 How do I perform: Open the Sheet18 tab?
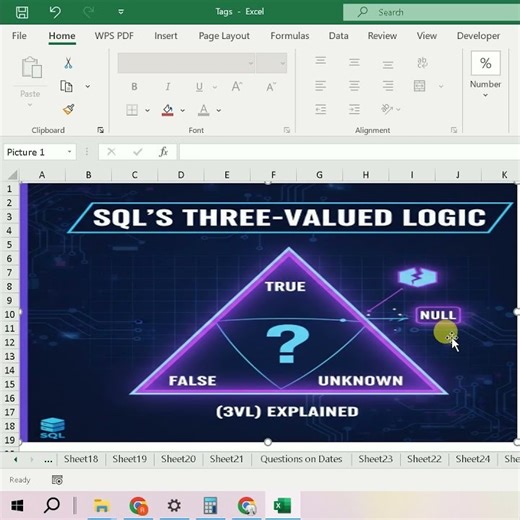point(81,459)
